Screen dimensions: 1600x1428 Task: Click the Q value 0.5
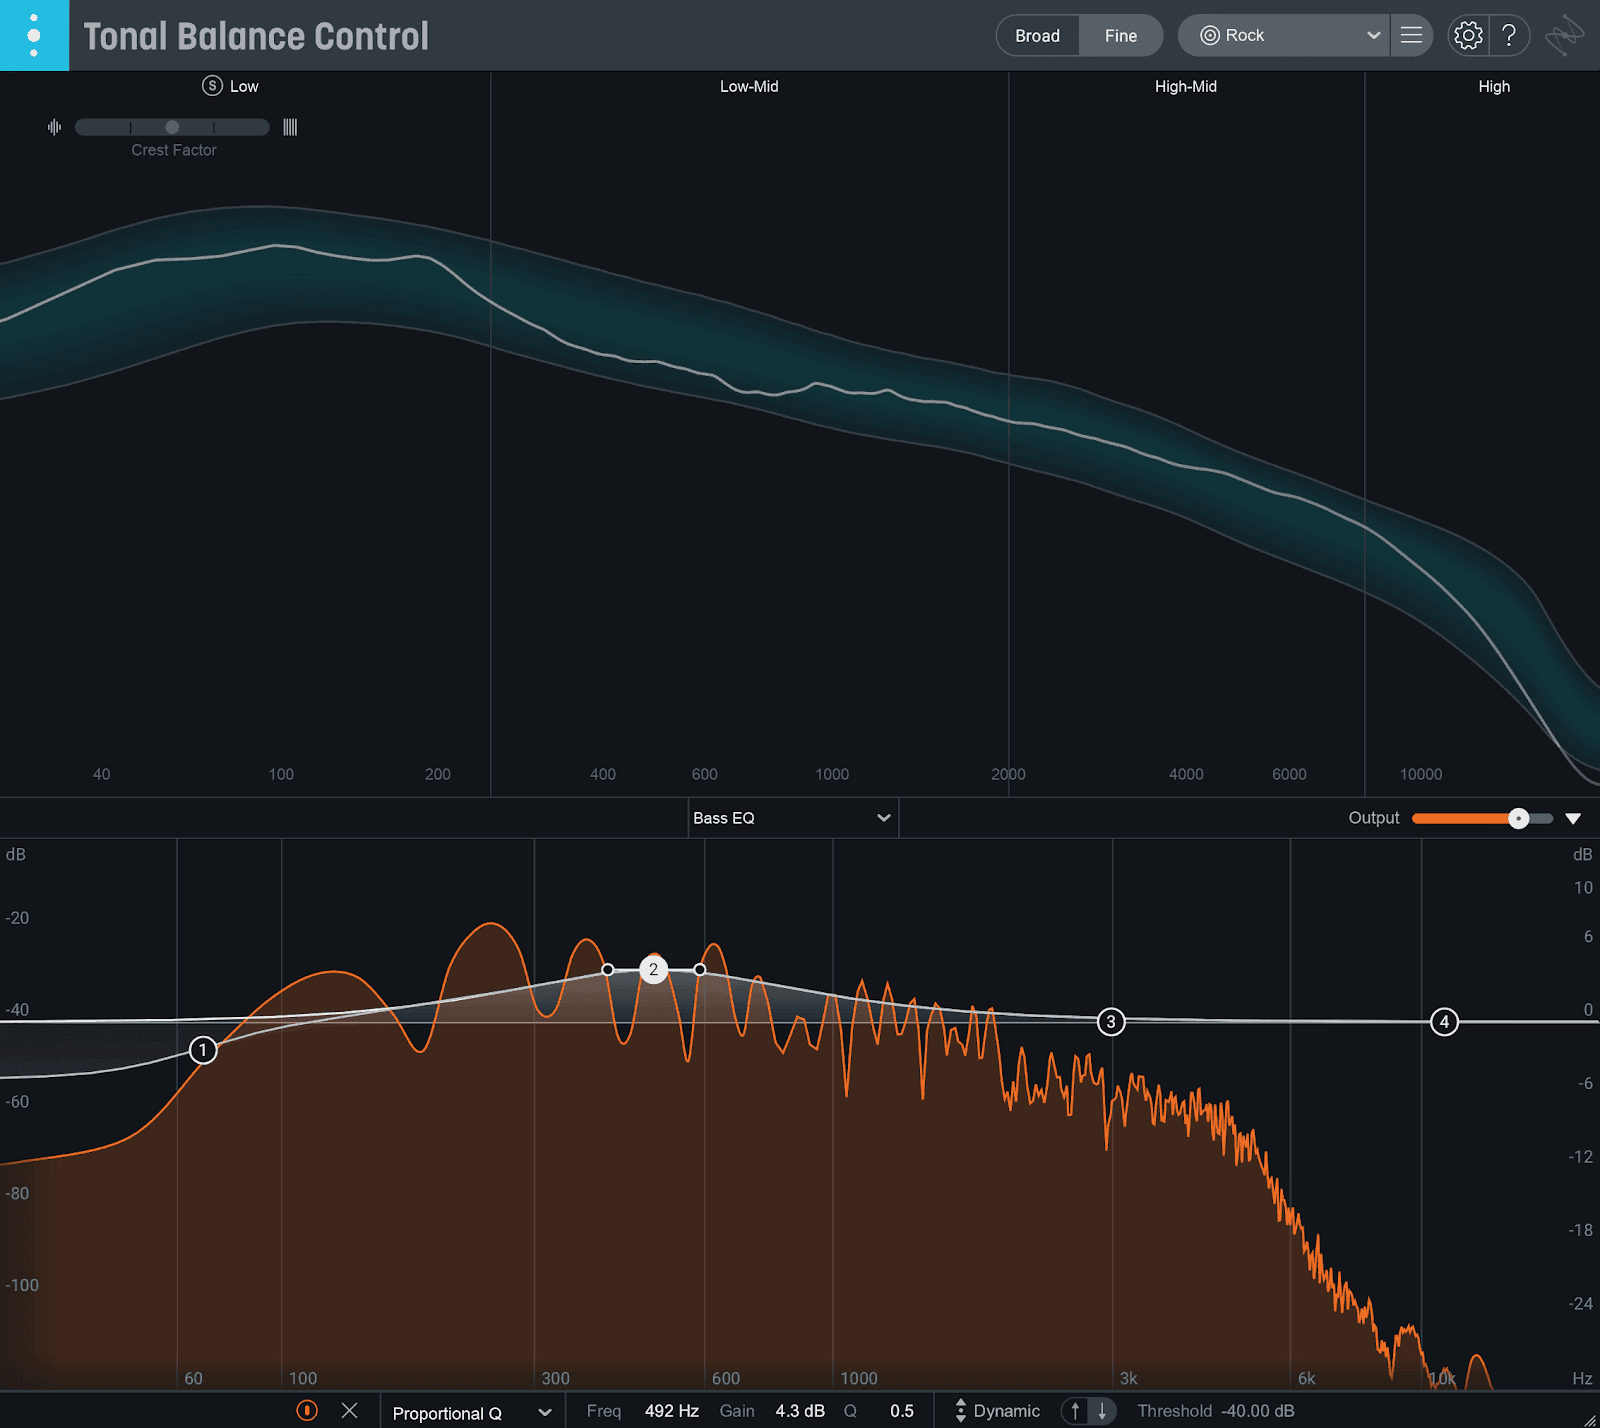[x=902, y=1411]
